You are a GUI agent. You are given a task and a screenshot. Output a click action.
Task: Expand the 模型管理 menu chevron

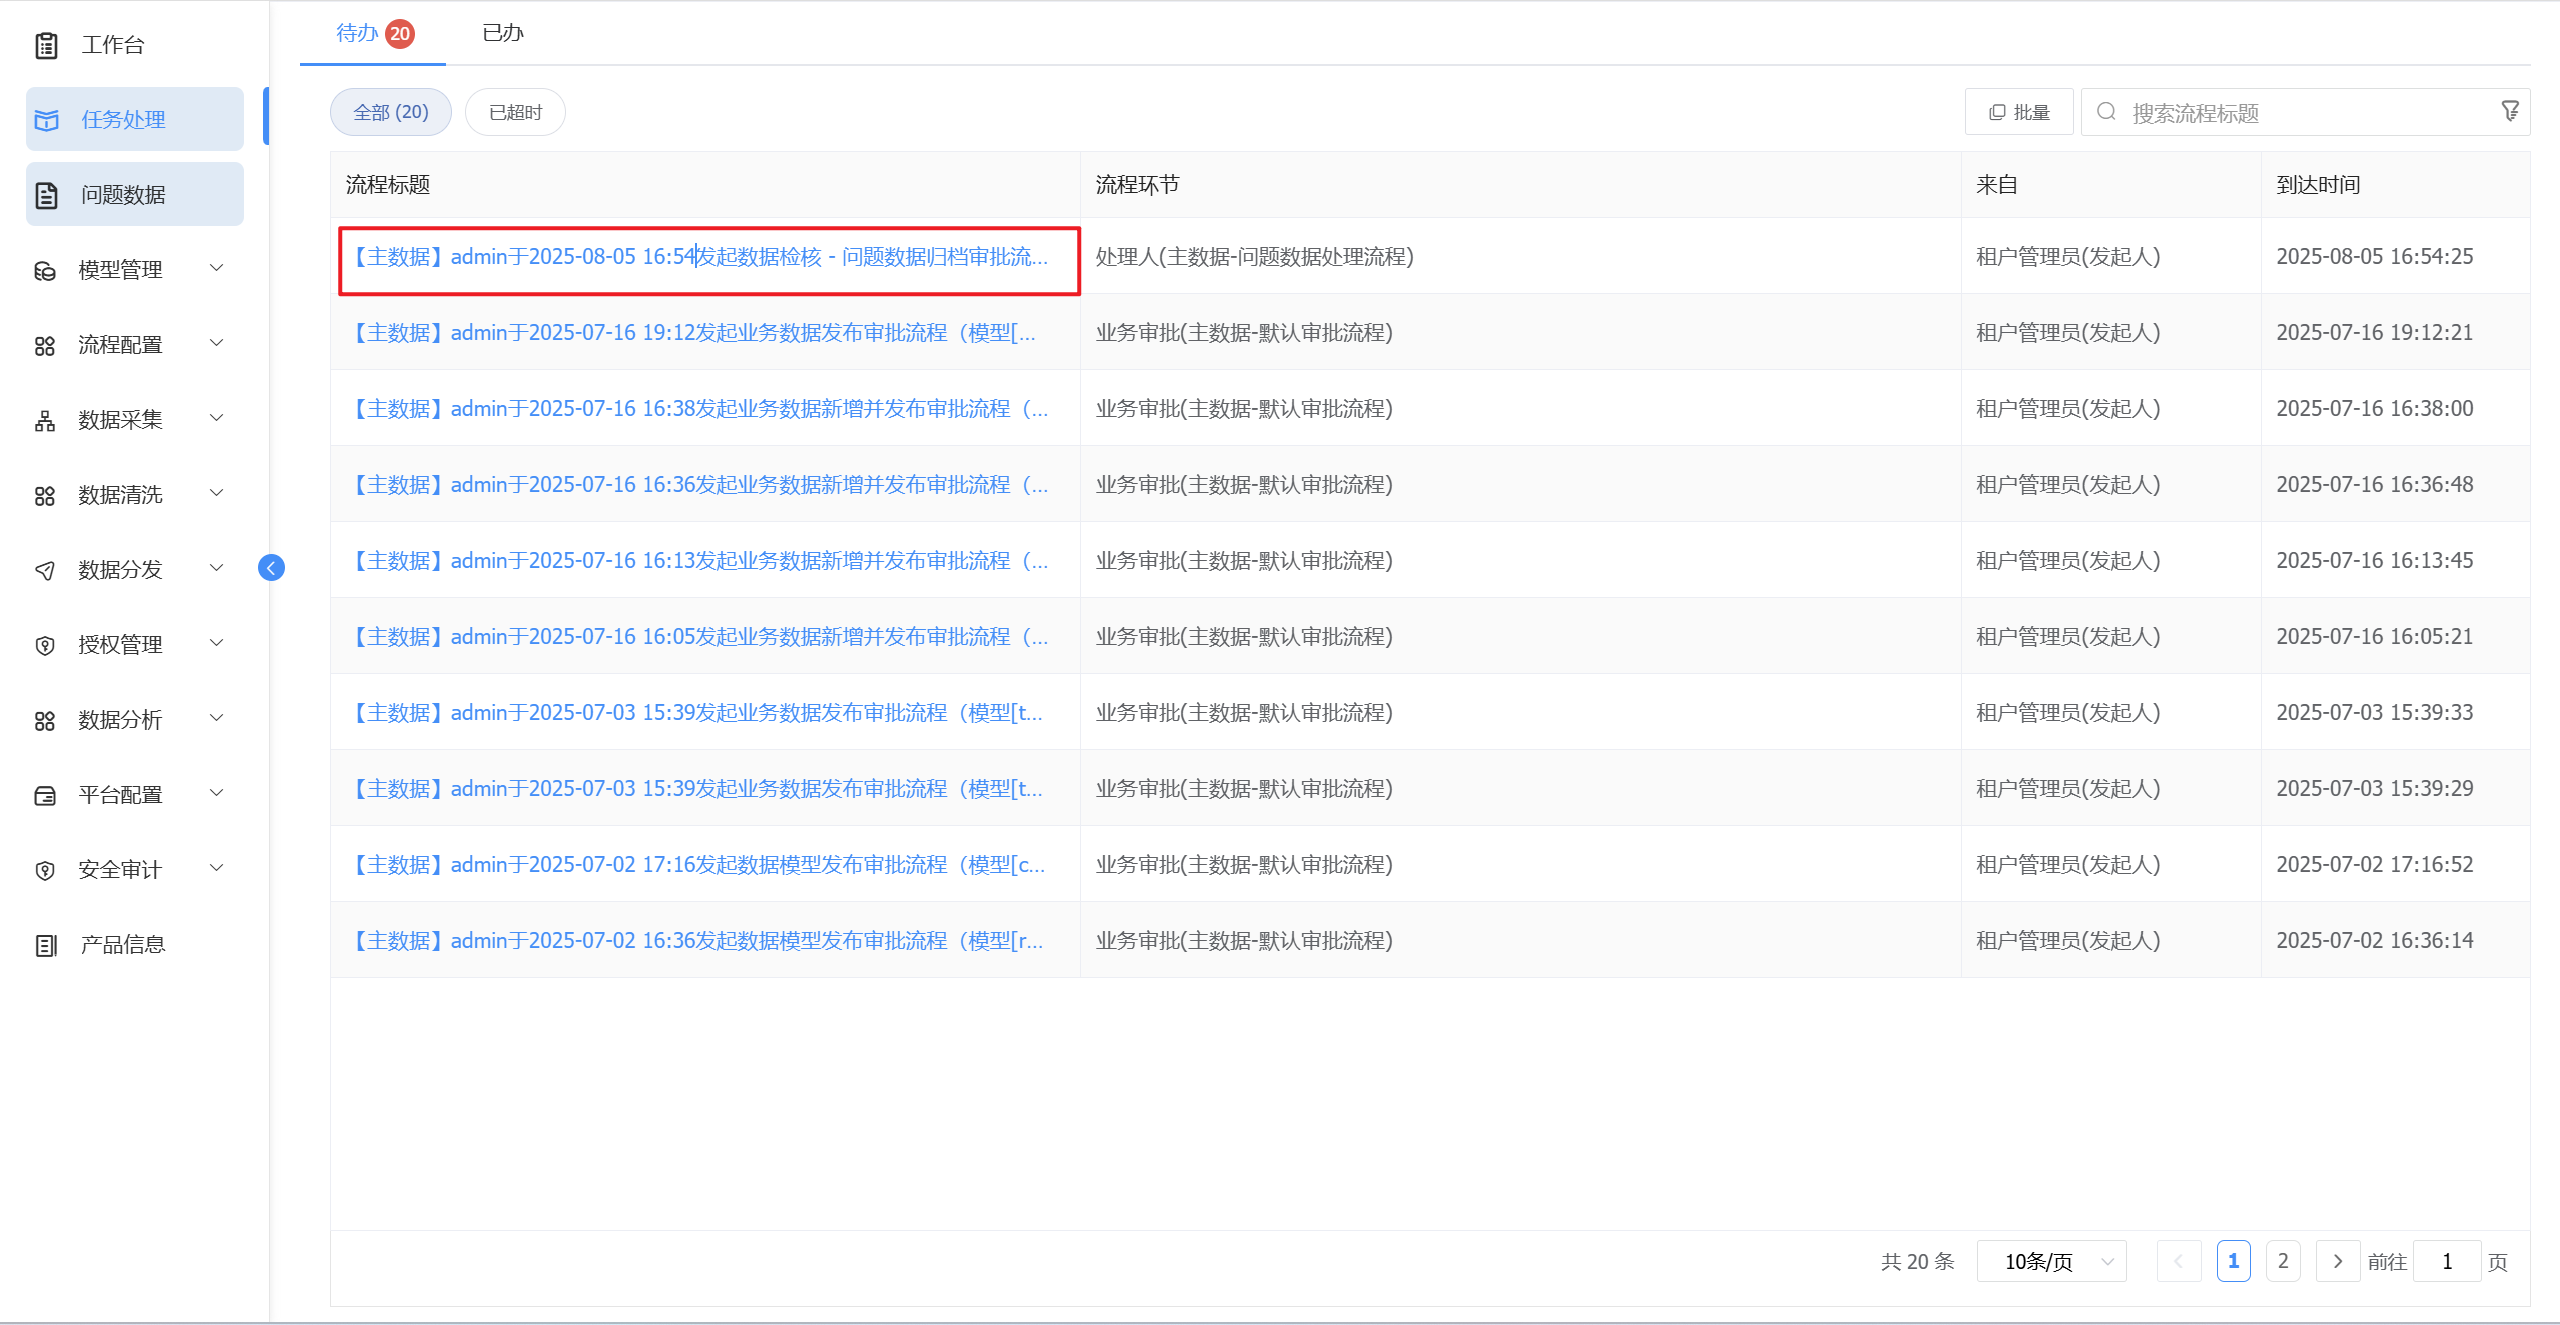(x=216, y=268)
